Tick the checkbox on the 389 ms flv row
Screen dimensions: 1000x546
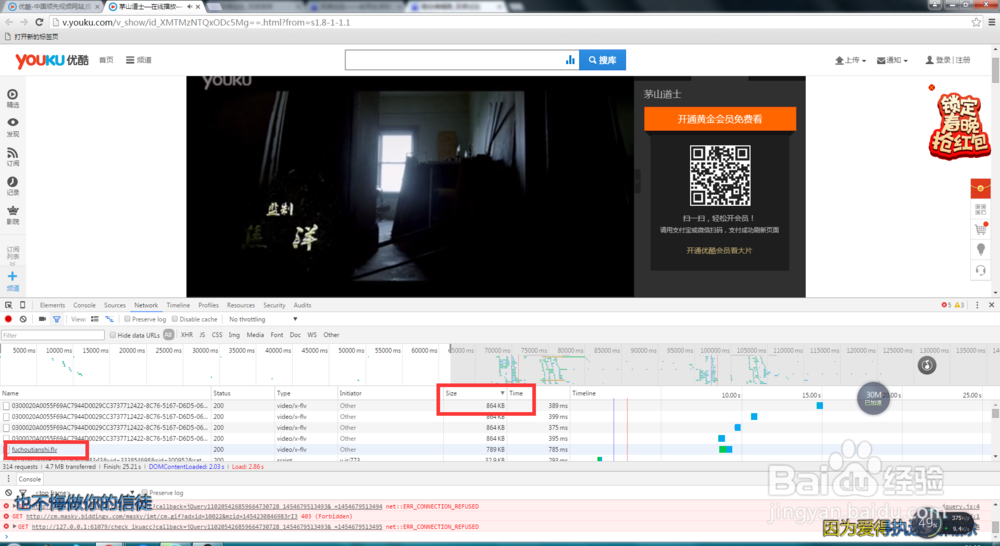coord(6,406)
